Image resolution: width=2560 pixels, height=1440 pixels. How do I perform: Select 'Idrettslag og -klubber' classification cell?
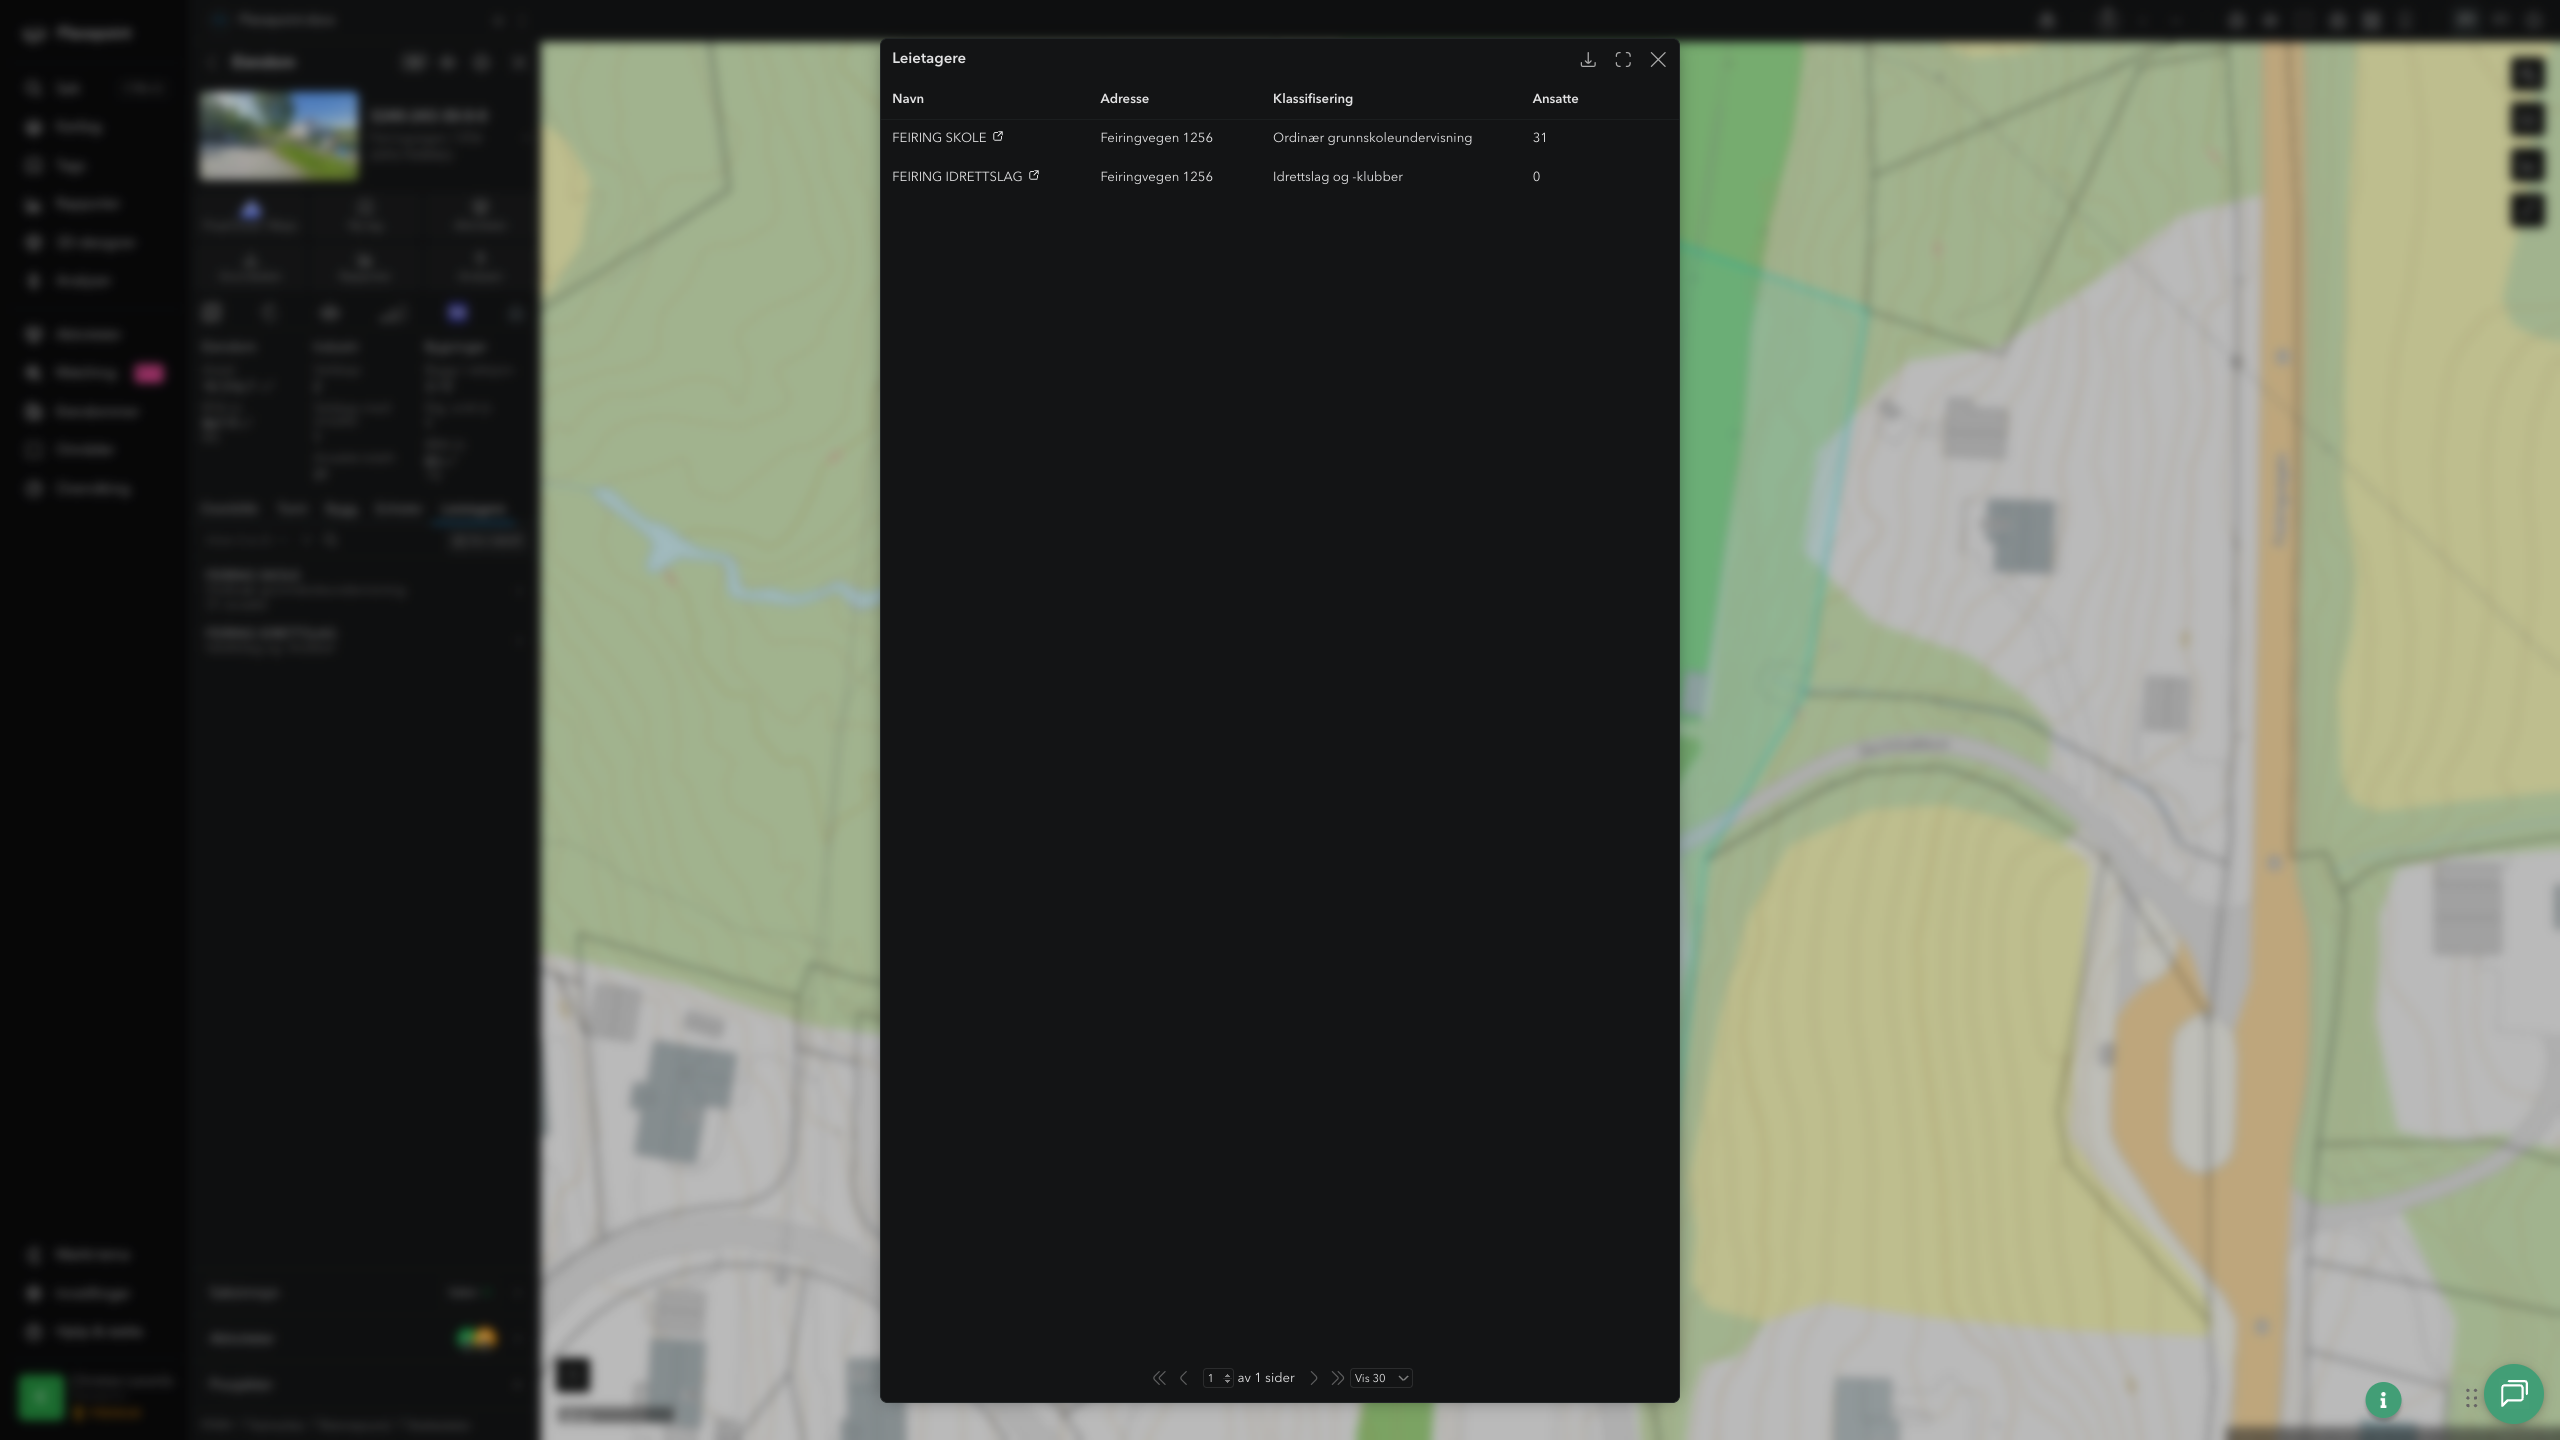1337,177
